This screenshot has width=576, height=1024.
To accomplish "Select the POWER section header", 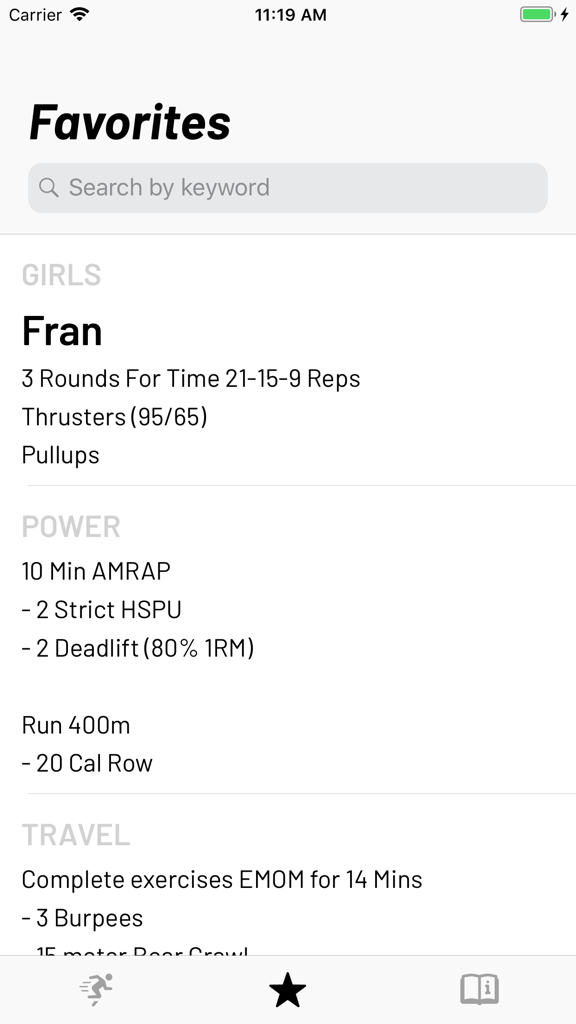I will click(71, 527).
